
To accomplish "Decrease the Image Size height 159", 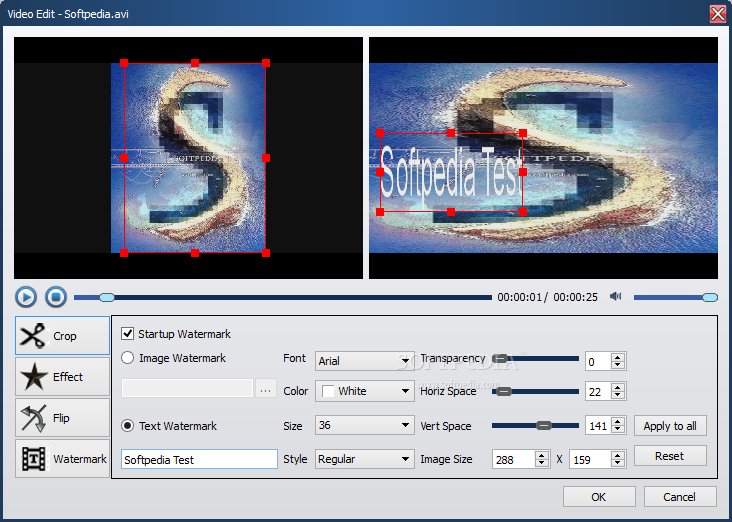I will 618,464.
